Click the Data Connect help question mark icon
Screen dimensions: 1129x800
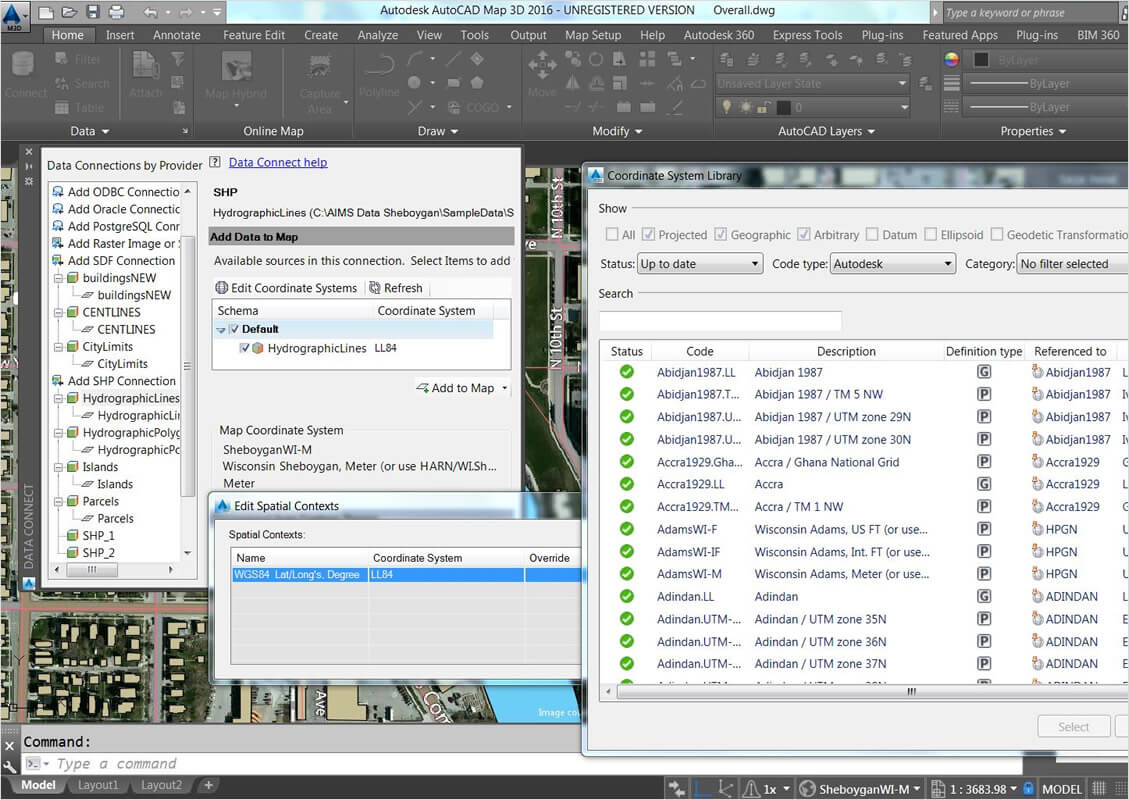[x=215, y=163]
